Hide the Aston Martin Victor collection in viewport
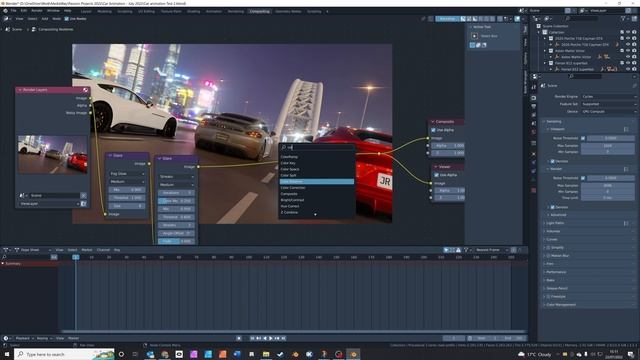This screenshot has width=640, height=360. pos(628,51)
